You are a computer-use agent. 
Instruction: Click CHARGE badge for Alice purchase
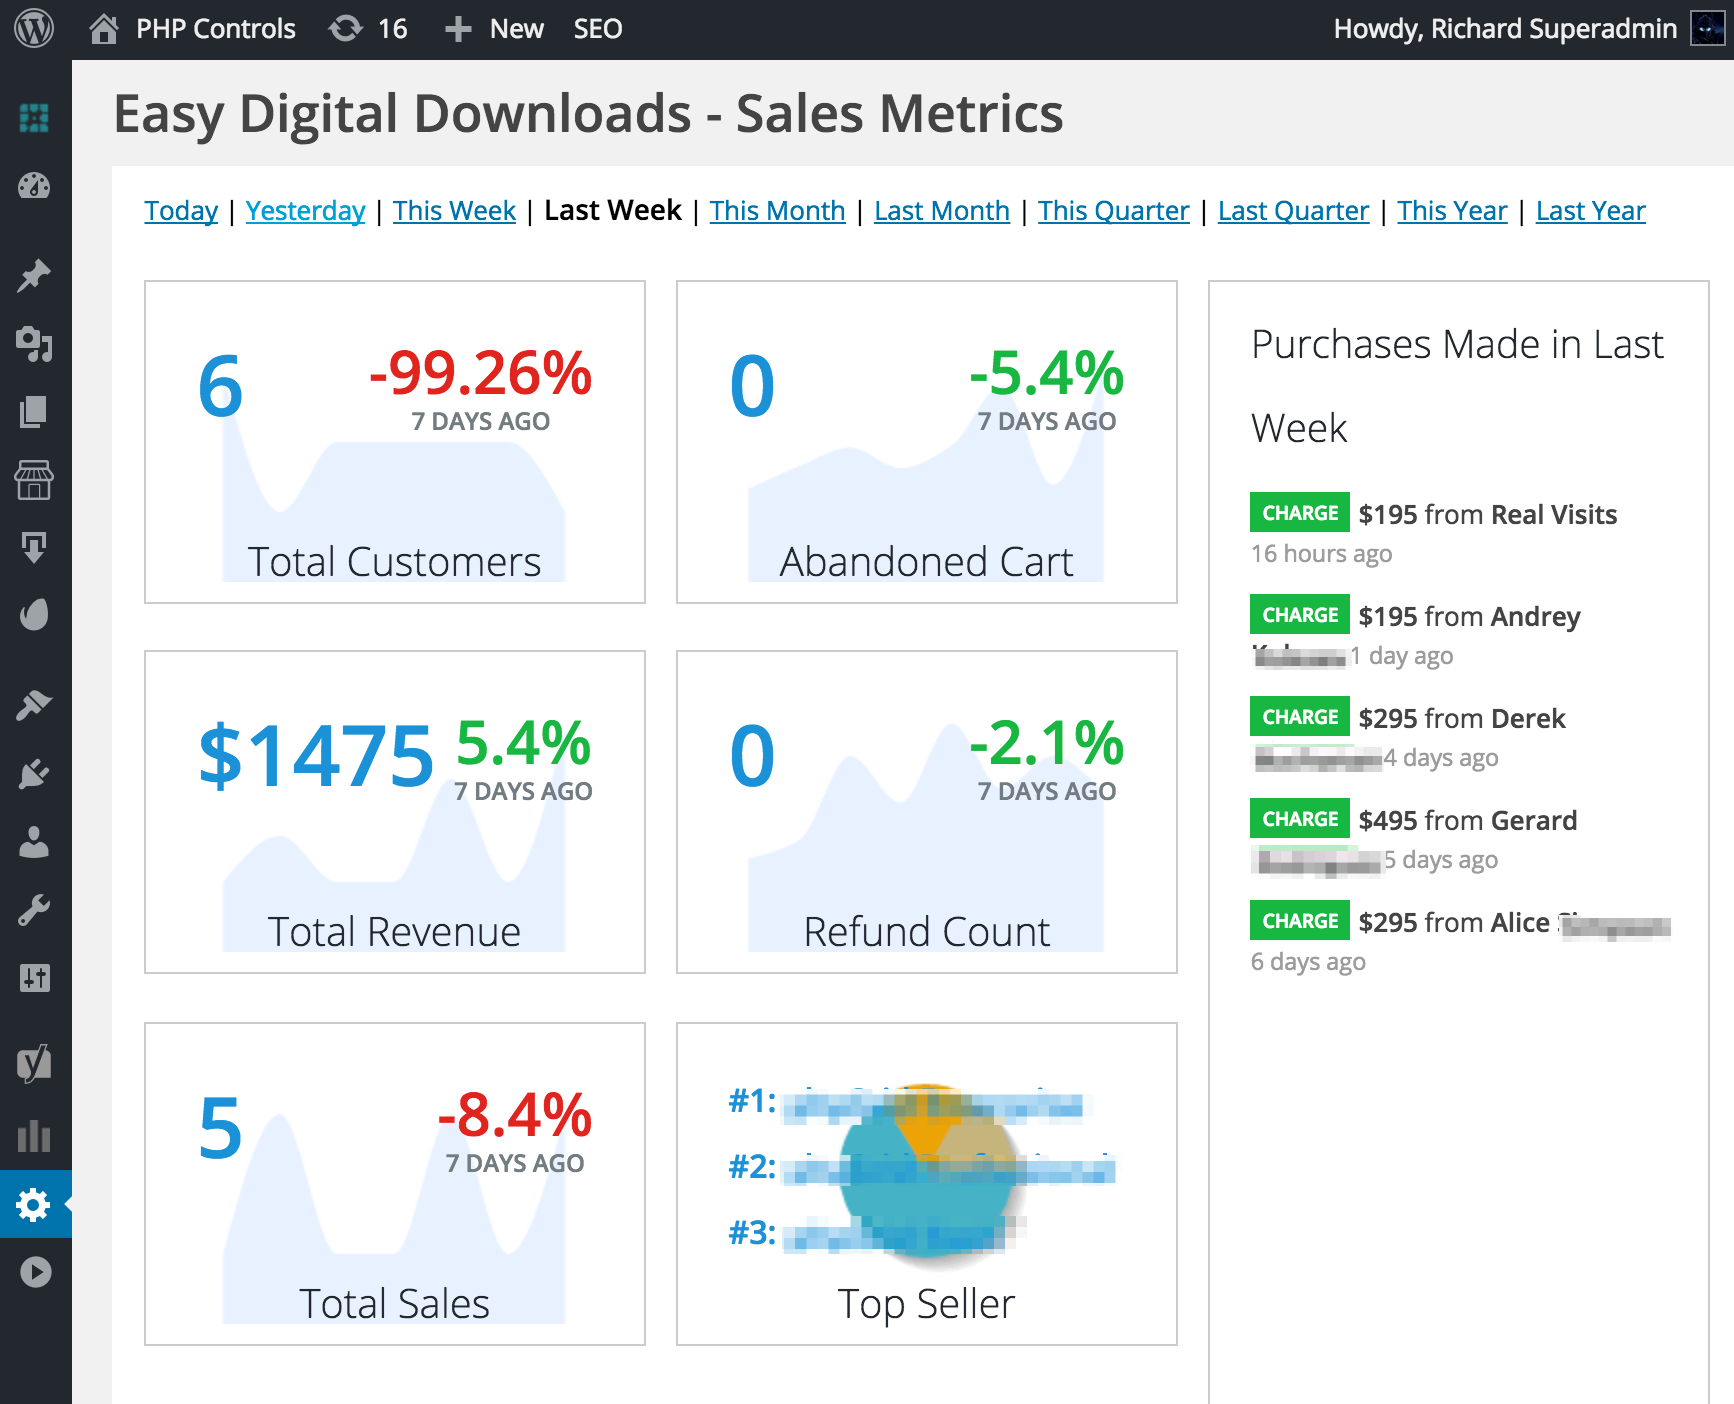pos(1299,921)
